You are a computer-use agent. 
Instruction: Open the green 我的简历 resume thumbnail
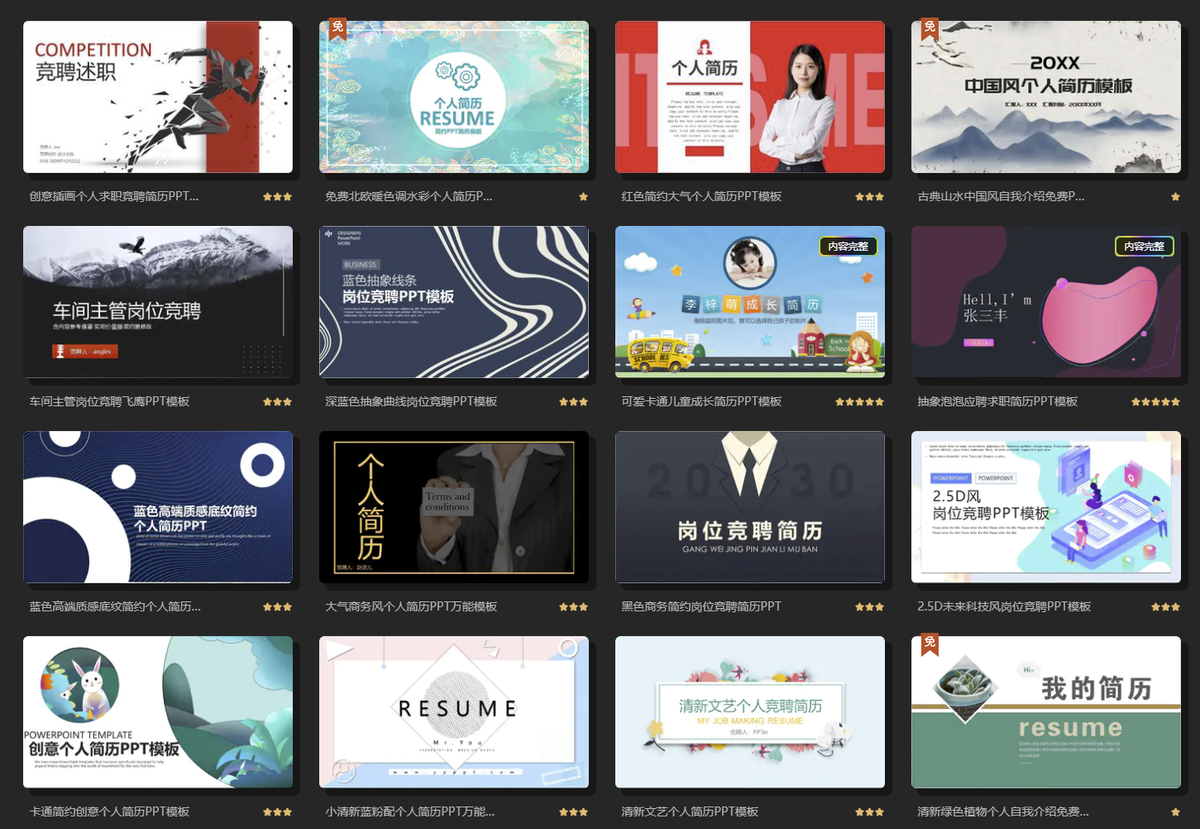coord(1046,712)
